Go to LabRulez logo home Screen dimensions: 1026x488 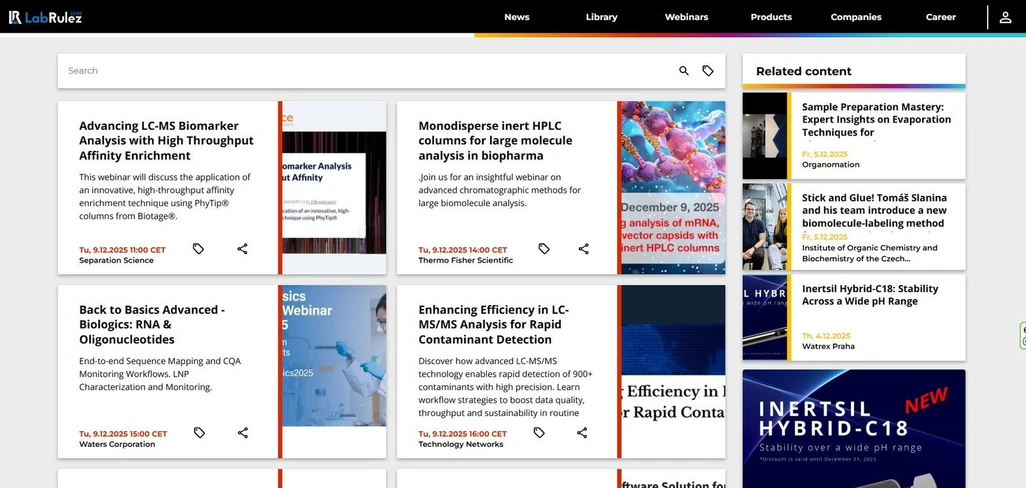coord(45,17)
